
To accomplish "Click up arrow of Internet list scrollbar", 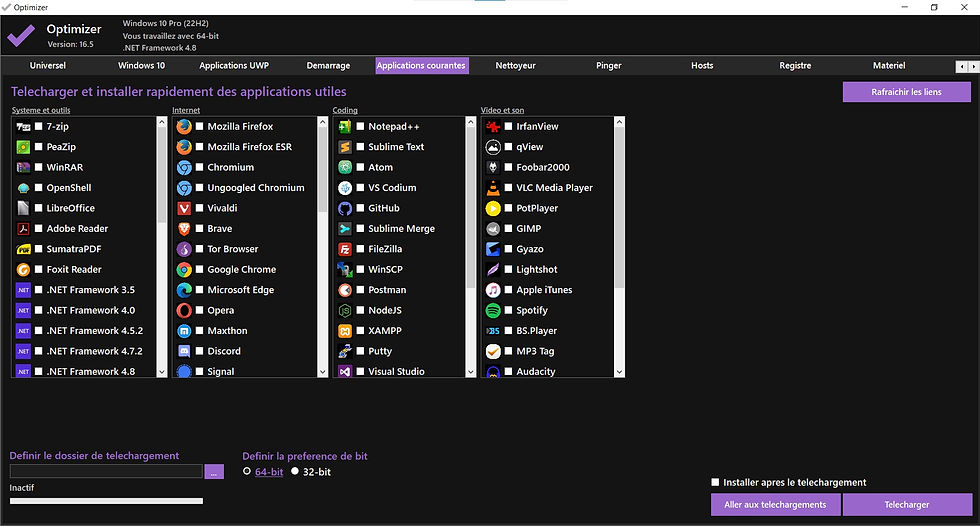I will click(x=322, y=122).
